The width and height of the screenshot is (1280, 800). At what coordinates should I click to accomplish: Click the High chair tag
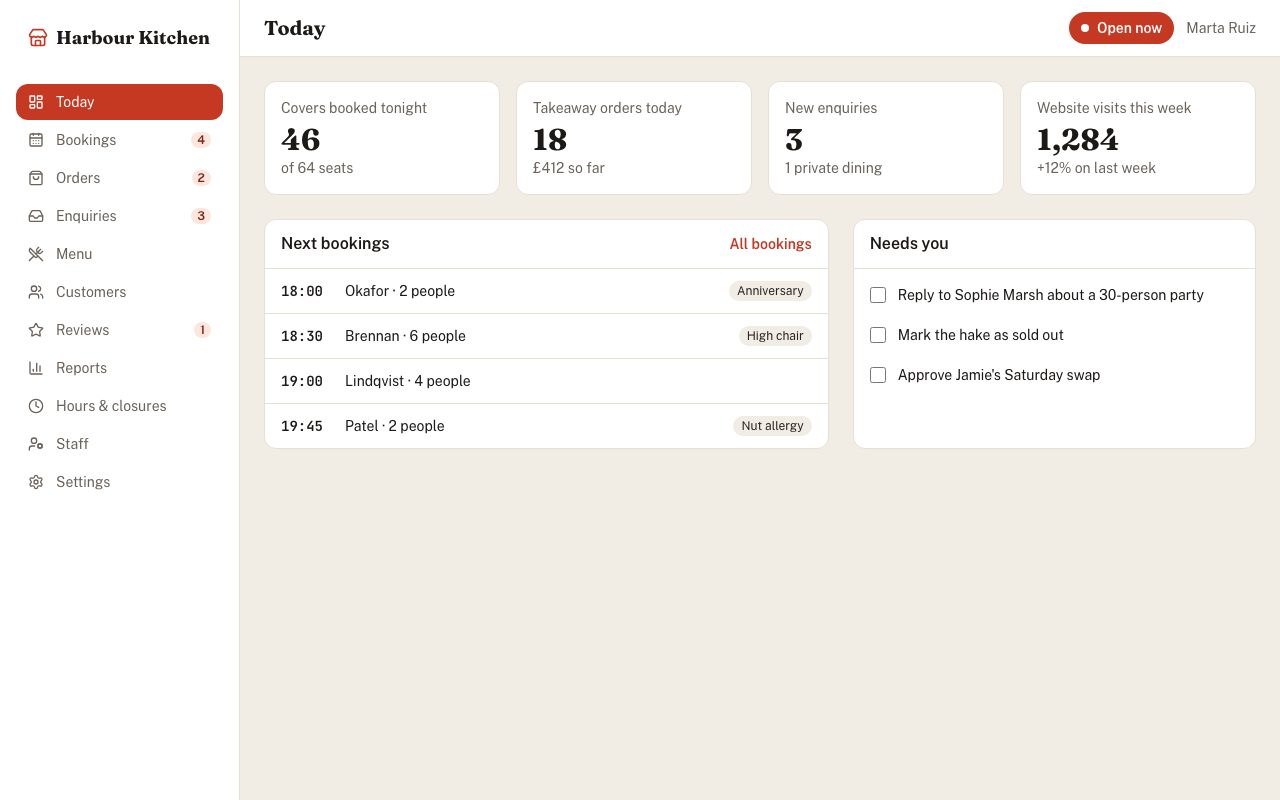click(775, 336)
